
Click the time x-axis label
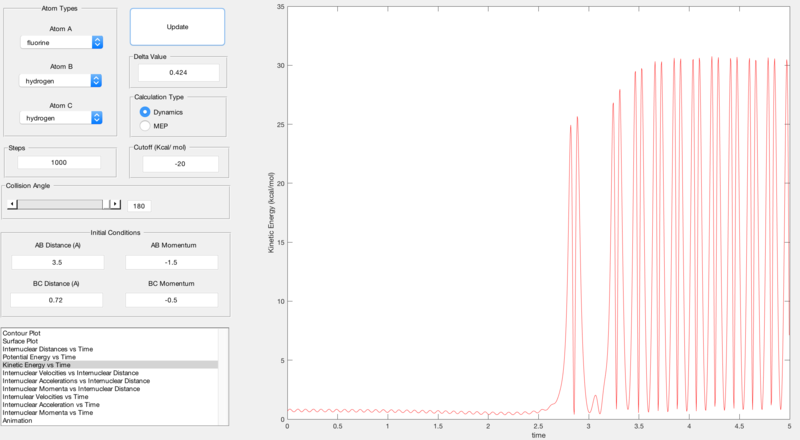pos(538,435)
